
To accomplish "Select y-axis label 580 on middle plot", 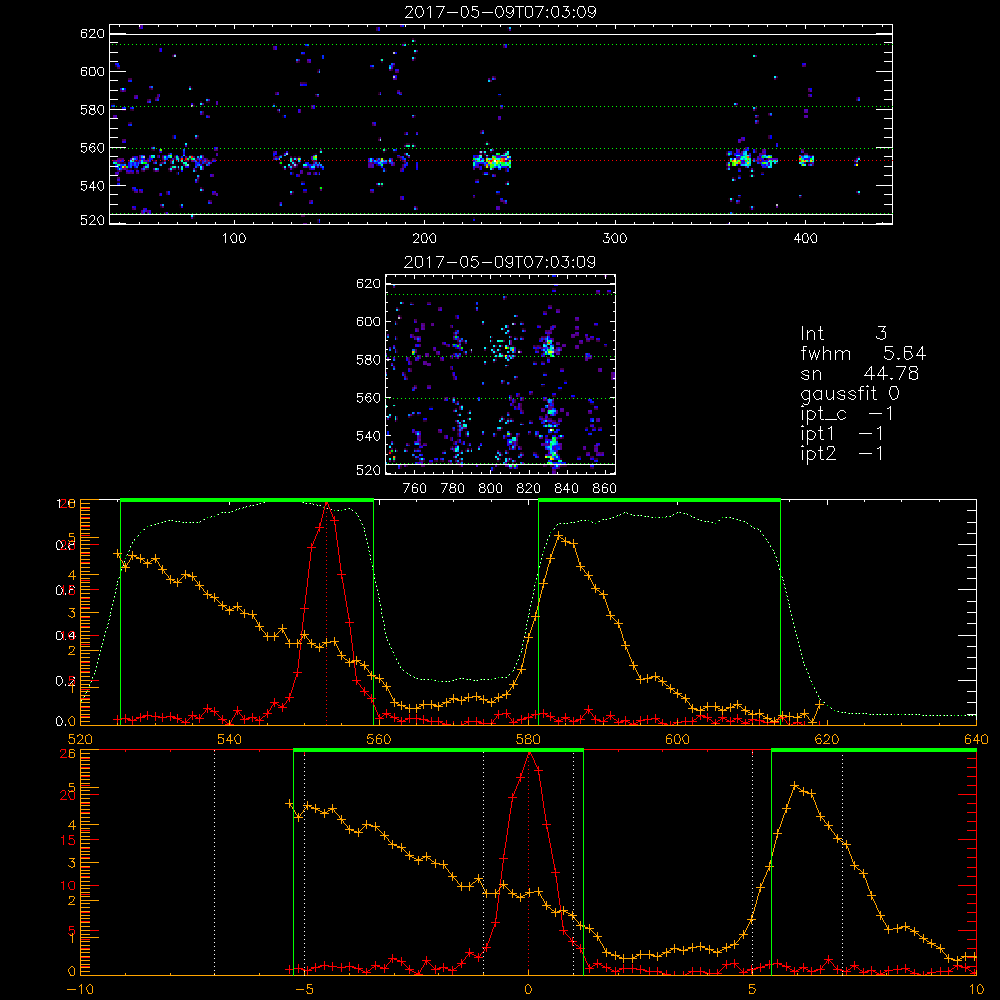I will [x=368, y=360].
